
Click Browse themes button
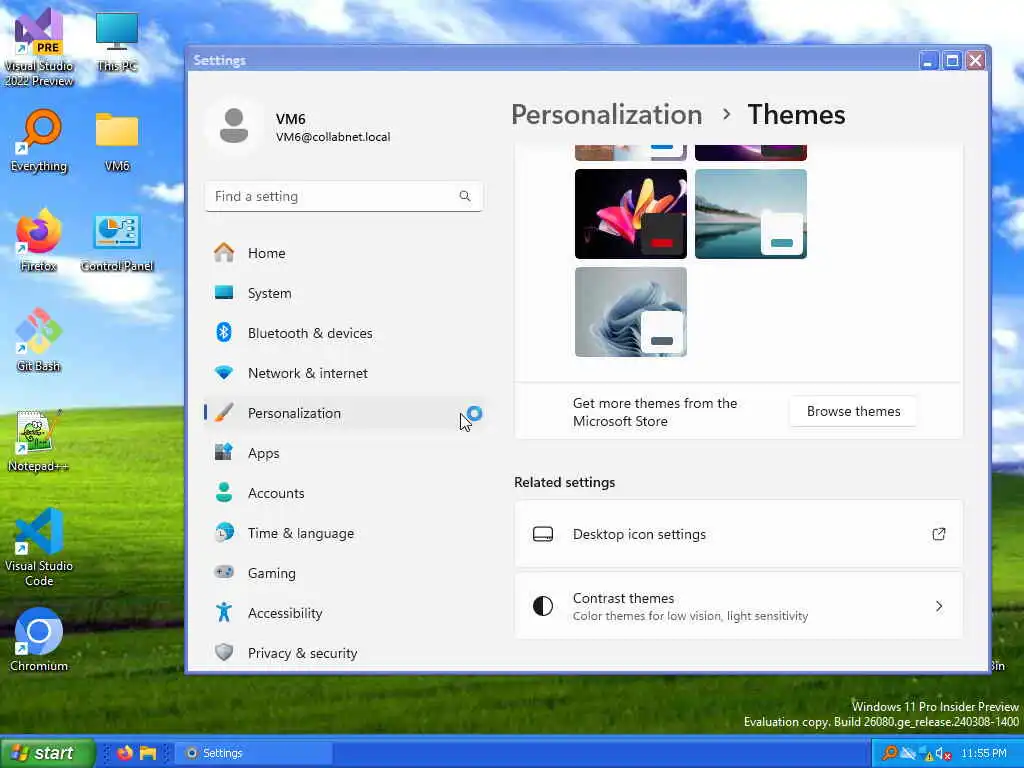pos(853,411)
